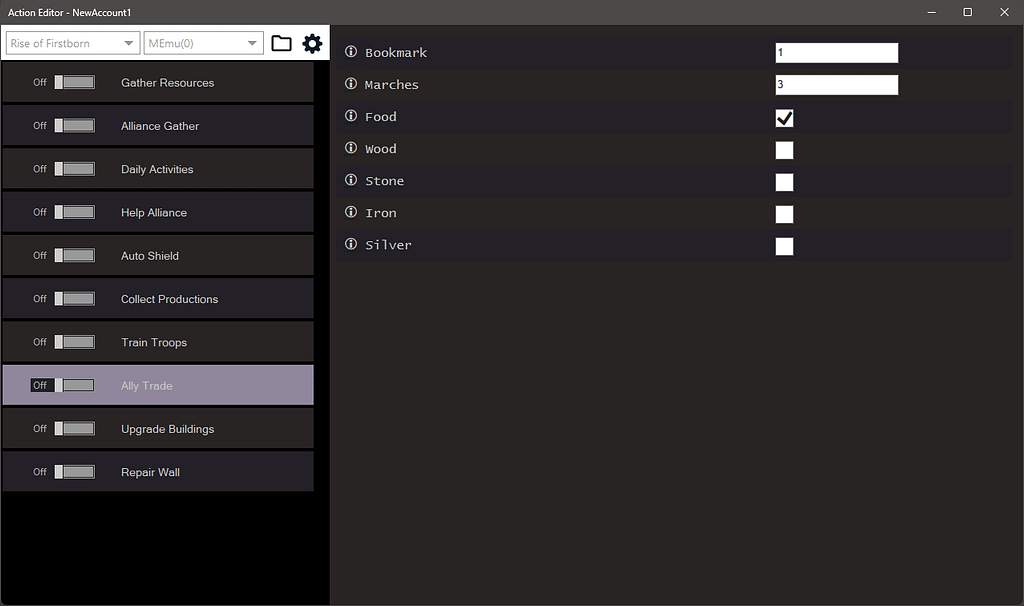Click the info icon beside Bookmark
Screen dimensions: 1024x606
[350, 52]
